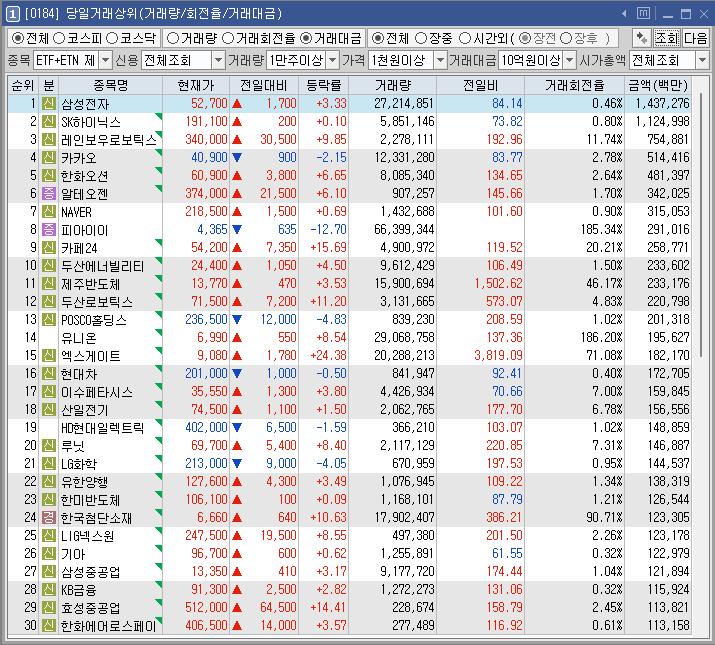Image resolution: width=715 pixels, height=645 pixels.
Task: Click the 조회 button
Action: click(x=667, y=38)
